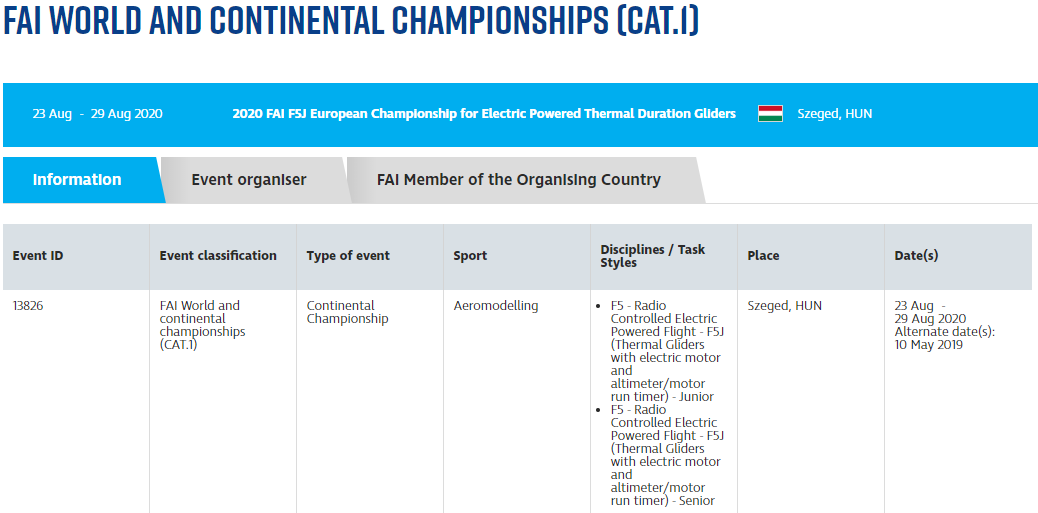Open the Event organiser tab
Viewport: 1038px width, 513px height.
click(249, 180)
